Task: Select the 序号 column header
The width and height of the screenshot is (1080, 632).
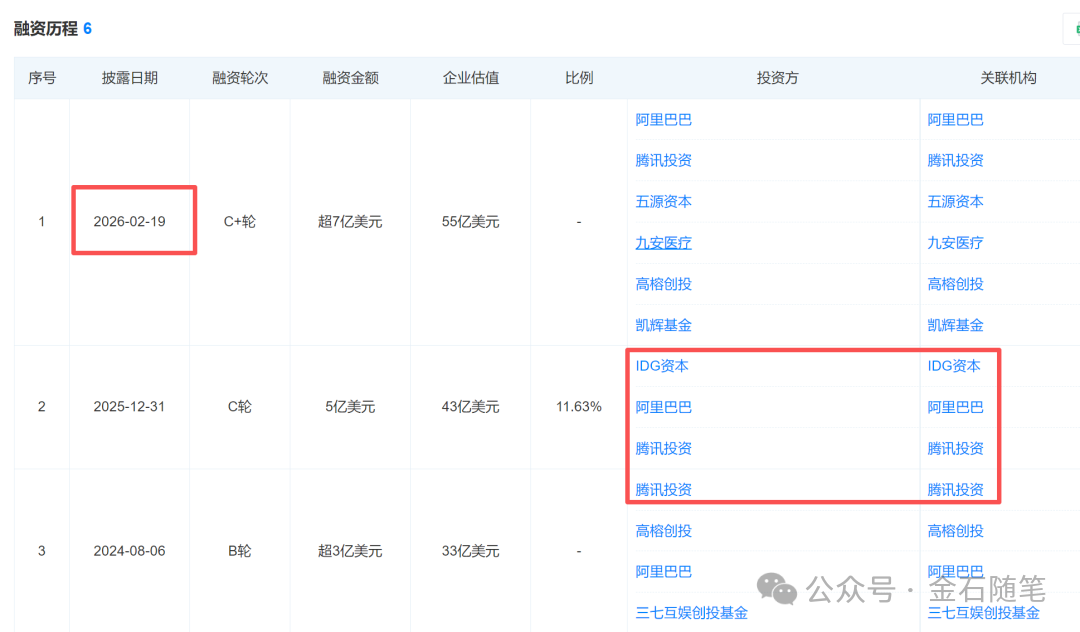Action: 41,78
